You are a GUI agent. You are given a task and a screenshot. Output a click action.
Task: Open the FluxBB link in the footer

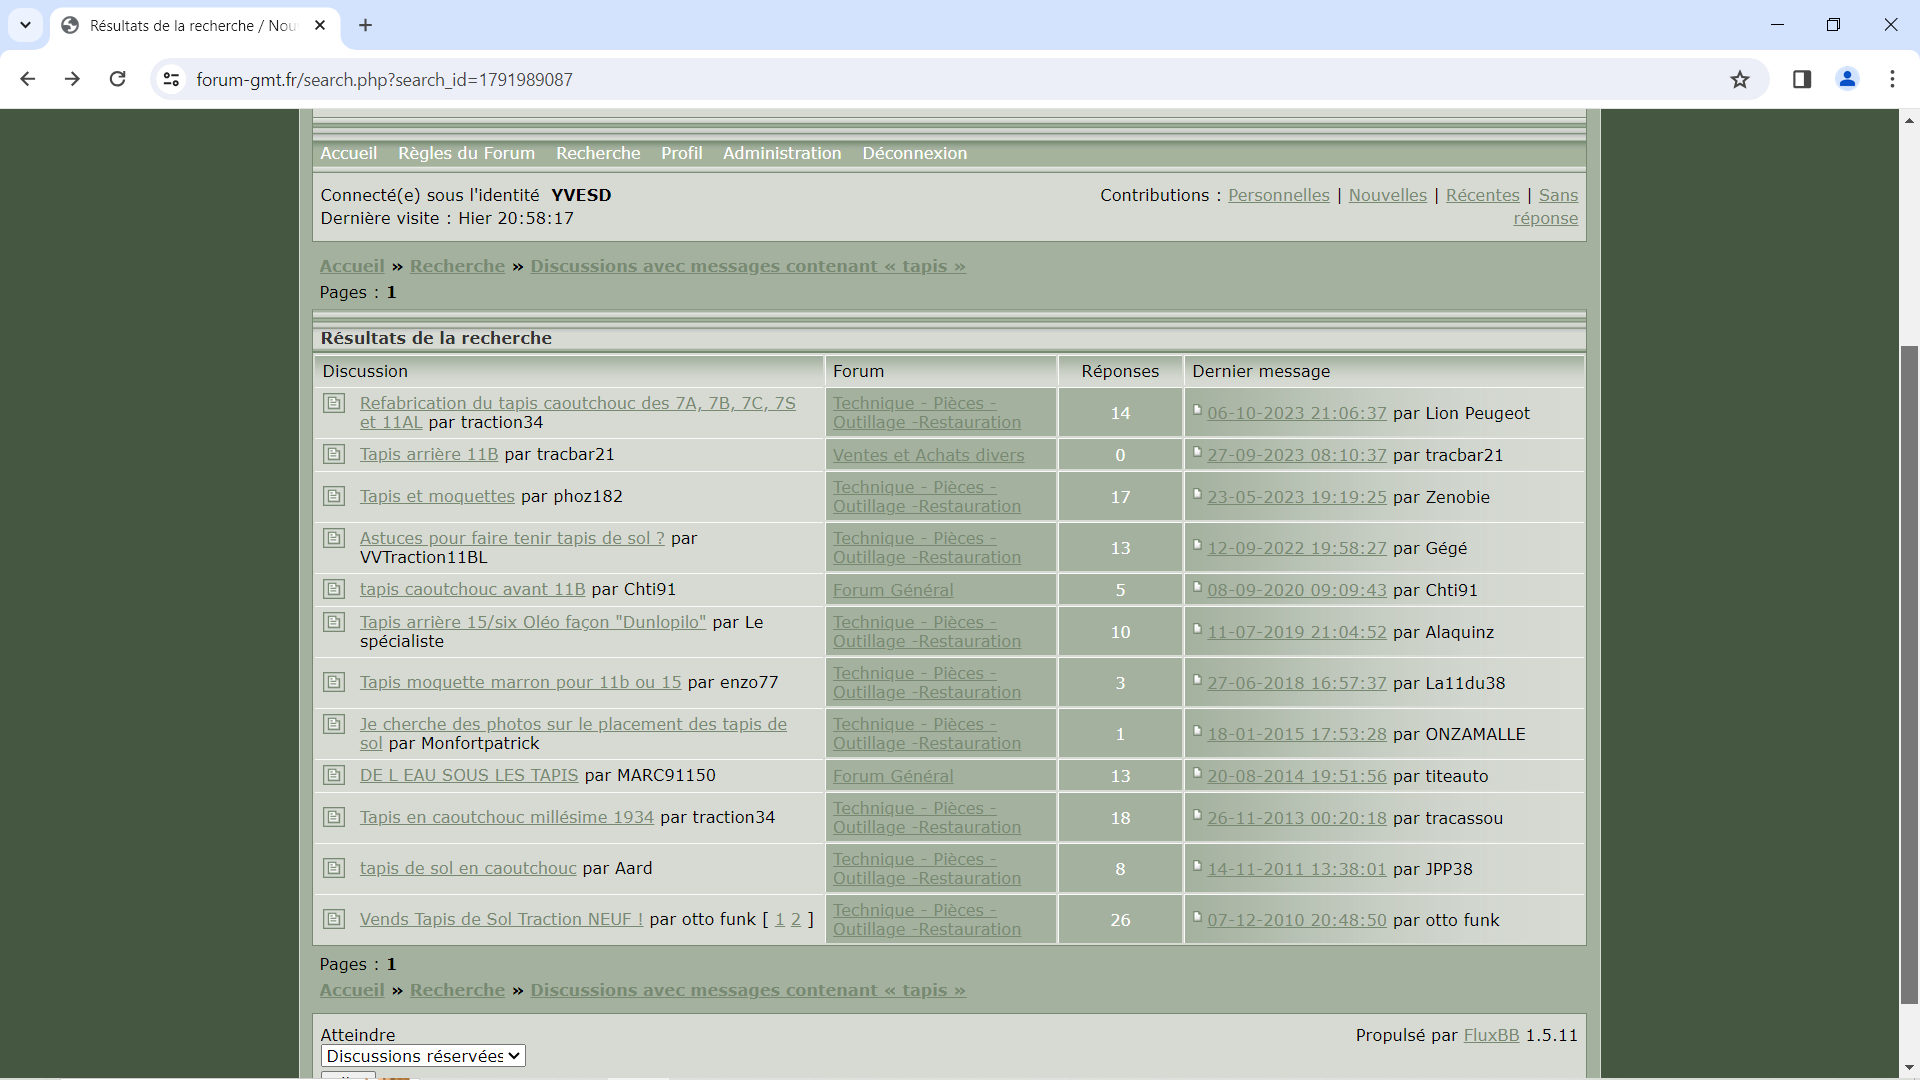(1491, 1035)
